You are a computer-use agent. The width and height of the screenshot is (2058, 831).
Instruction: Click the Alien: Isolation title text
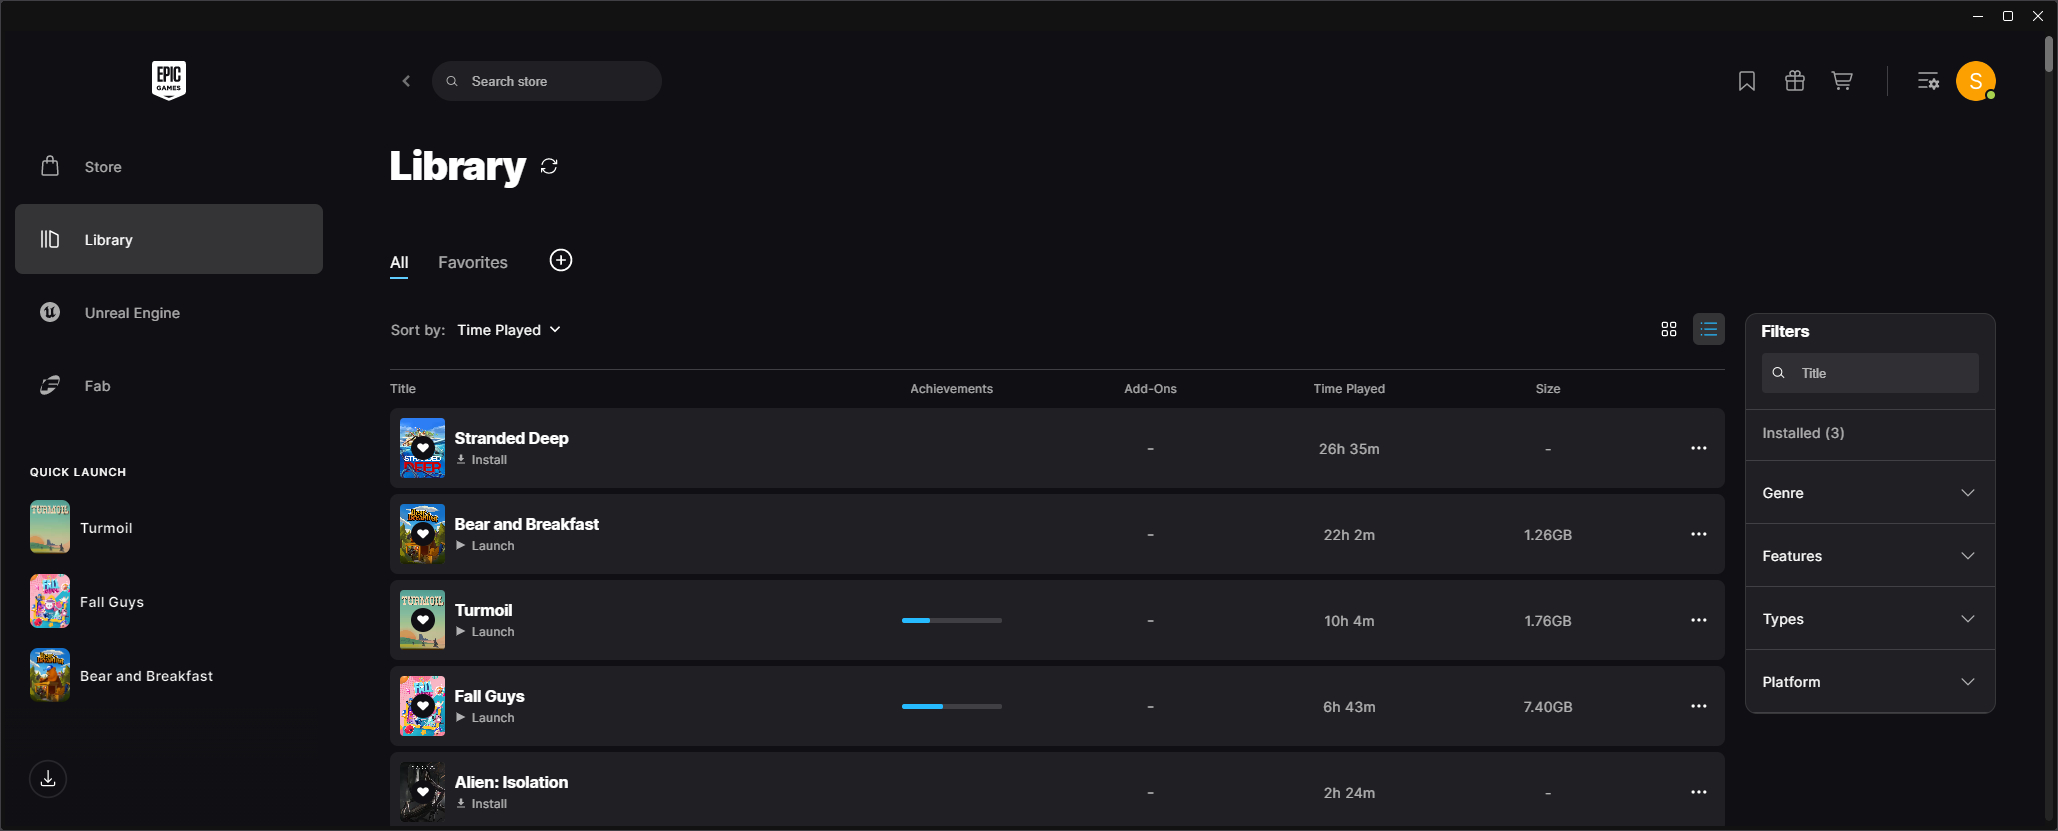511,782
